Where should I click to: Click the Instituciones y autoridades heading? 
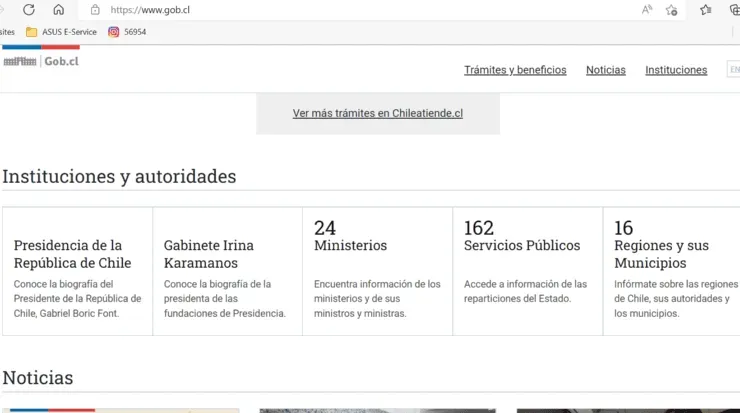(119, 177)
